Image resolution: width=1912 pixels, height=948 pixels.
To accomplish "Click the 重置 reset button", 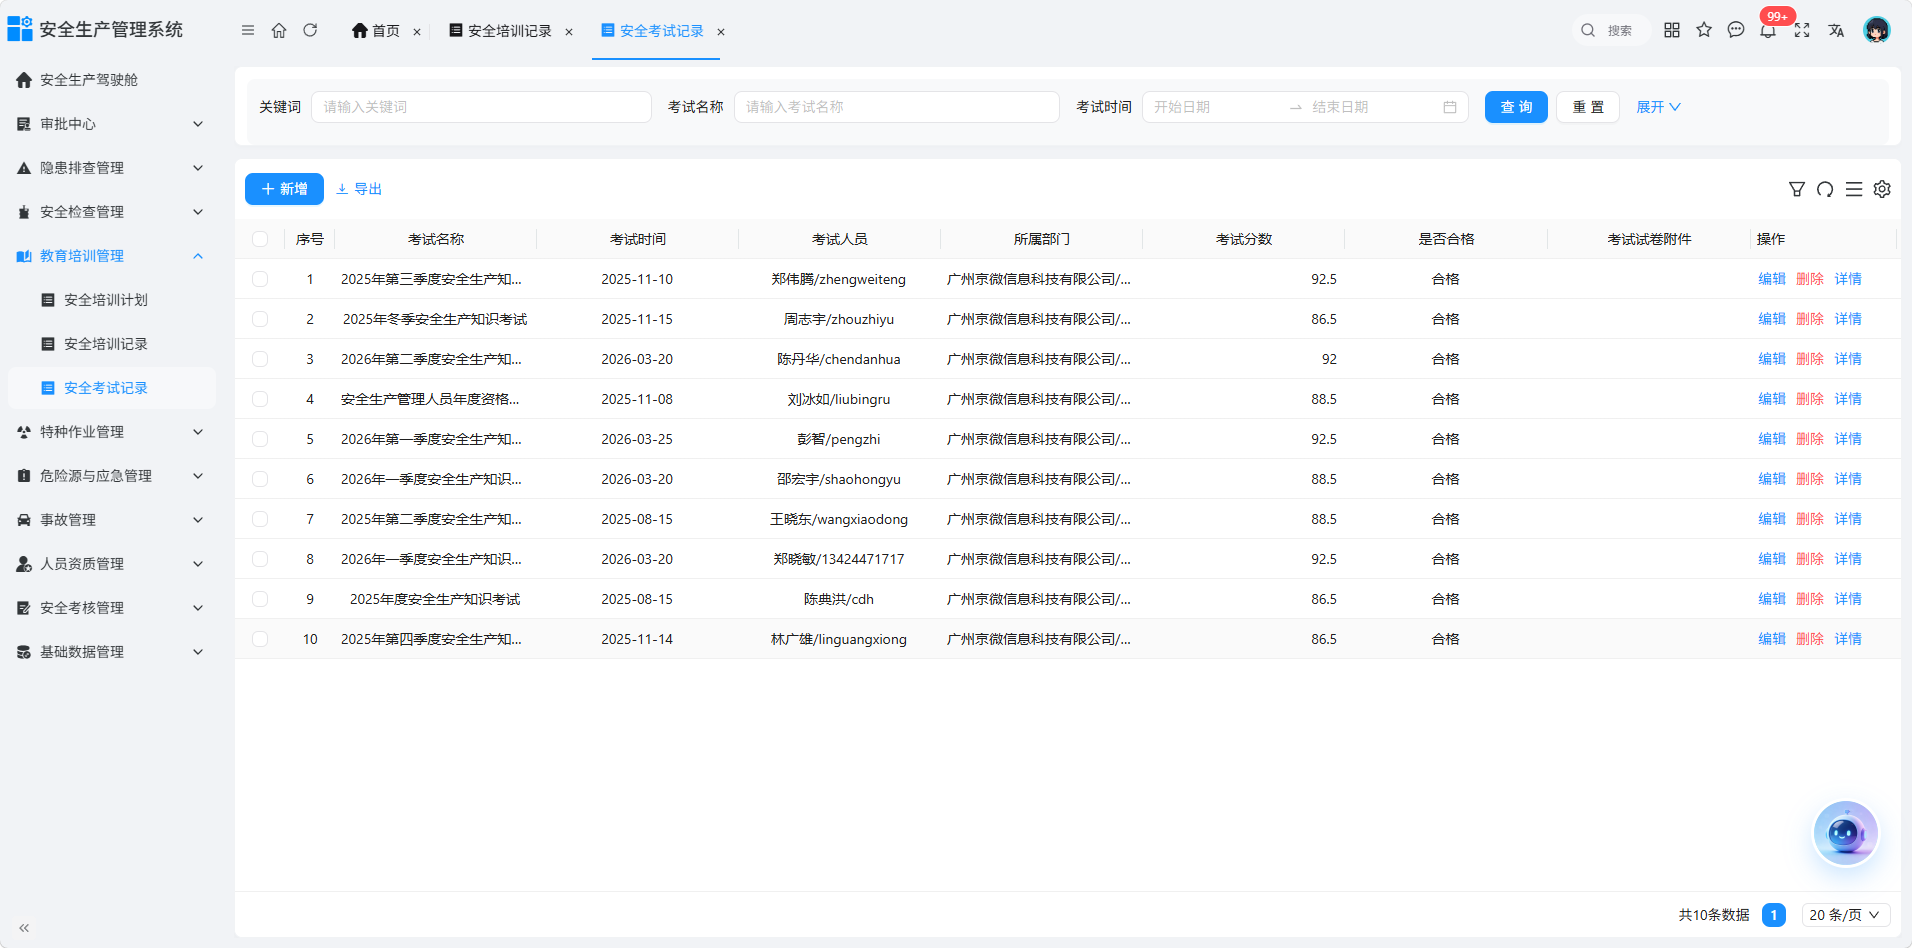I will (x=1588, y=107).
